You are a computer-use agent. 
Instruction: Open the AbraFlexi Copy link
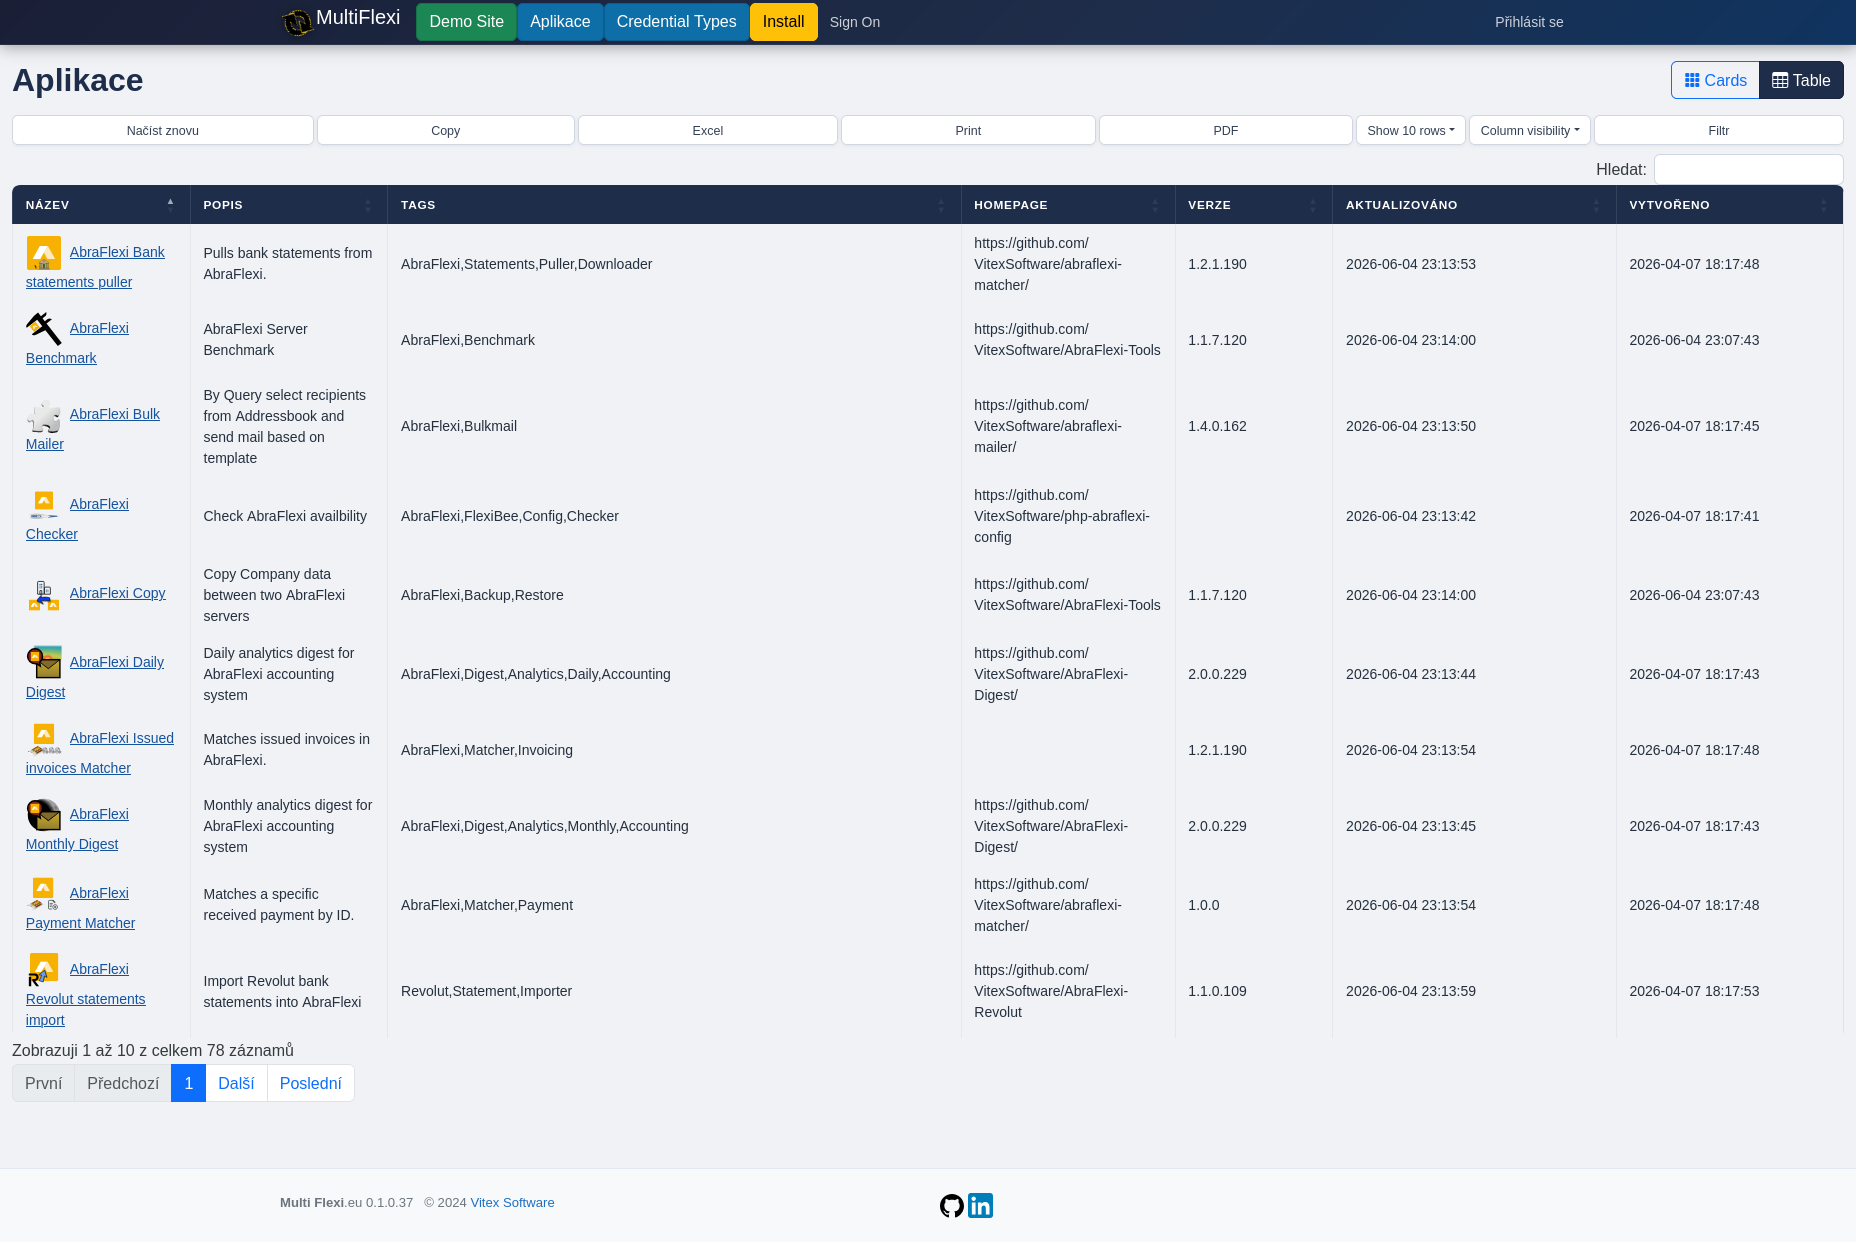tap(118, 593)
